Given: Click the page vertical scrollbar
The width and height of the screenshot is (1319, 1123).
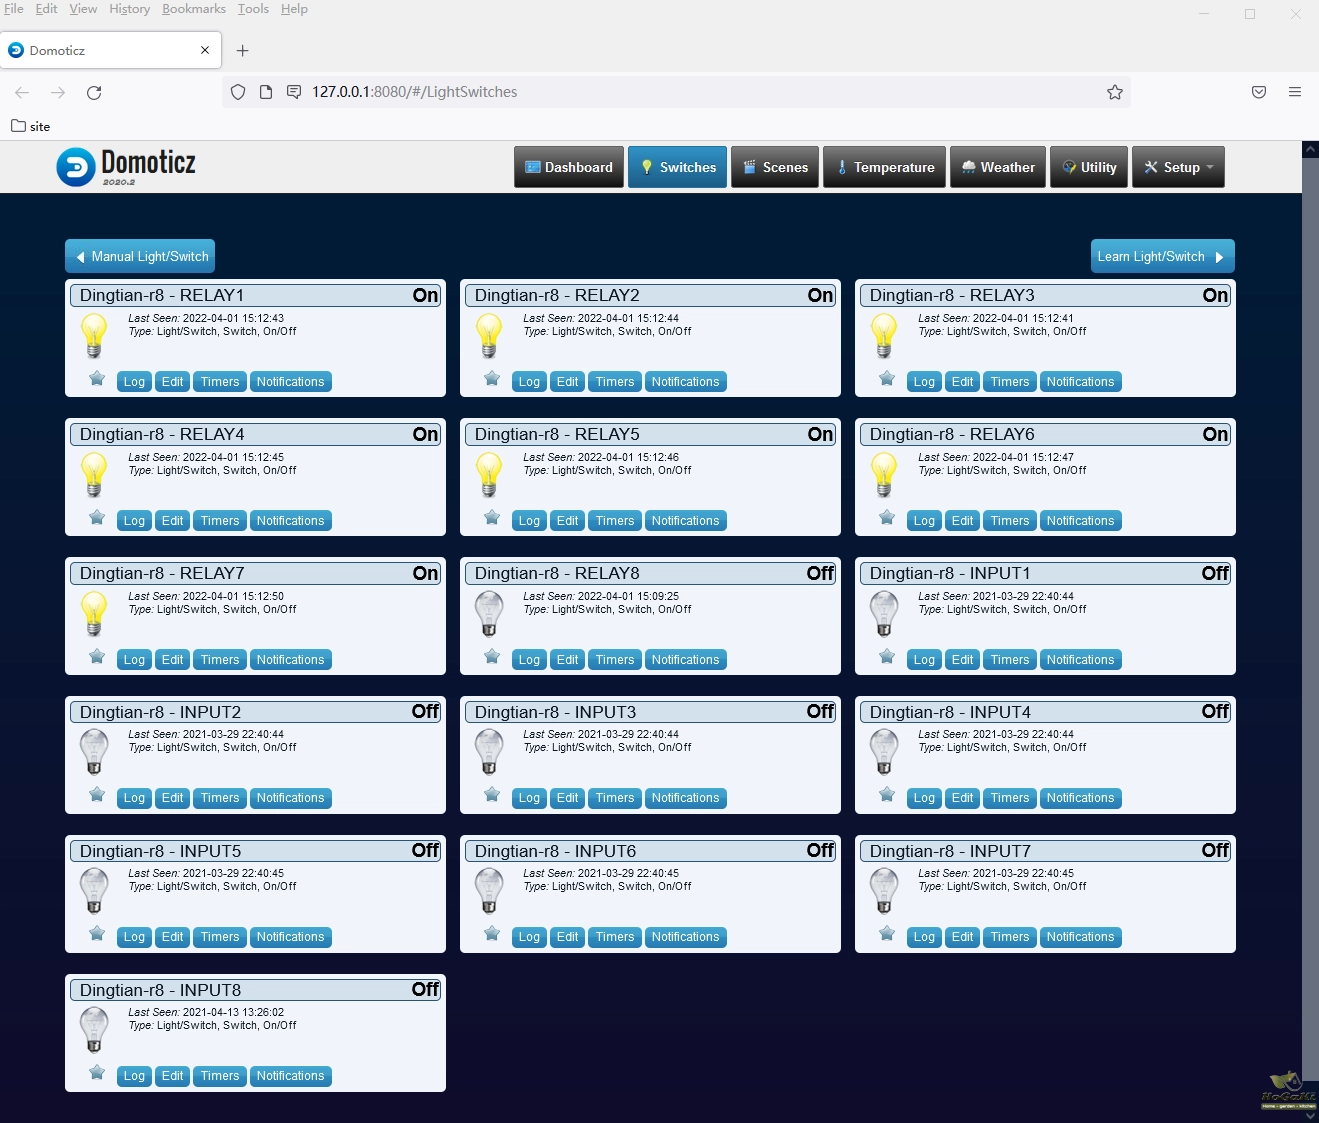Looking at the screenshot, I should (x=1310, y=600).
